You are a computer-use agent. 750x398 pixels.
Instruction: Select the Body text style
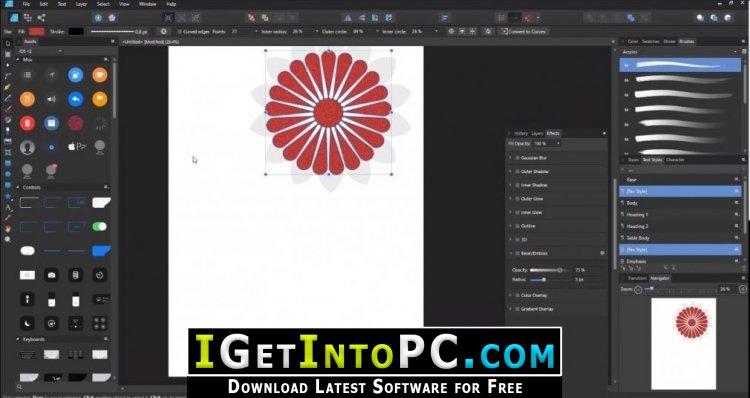(680, 203)
